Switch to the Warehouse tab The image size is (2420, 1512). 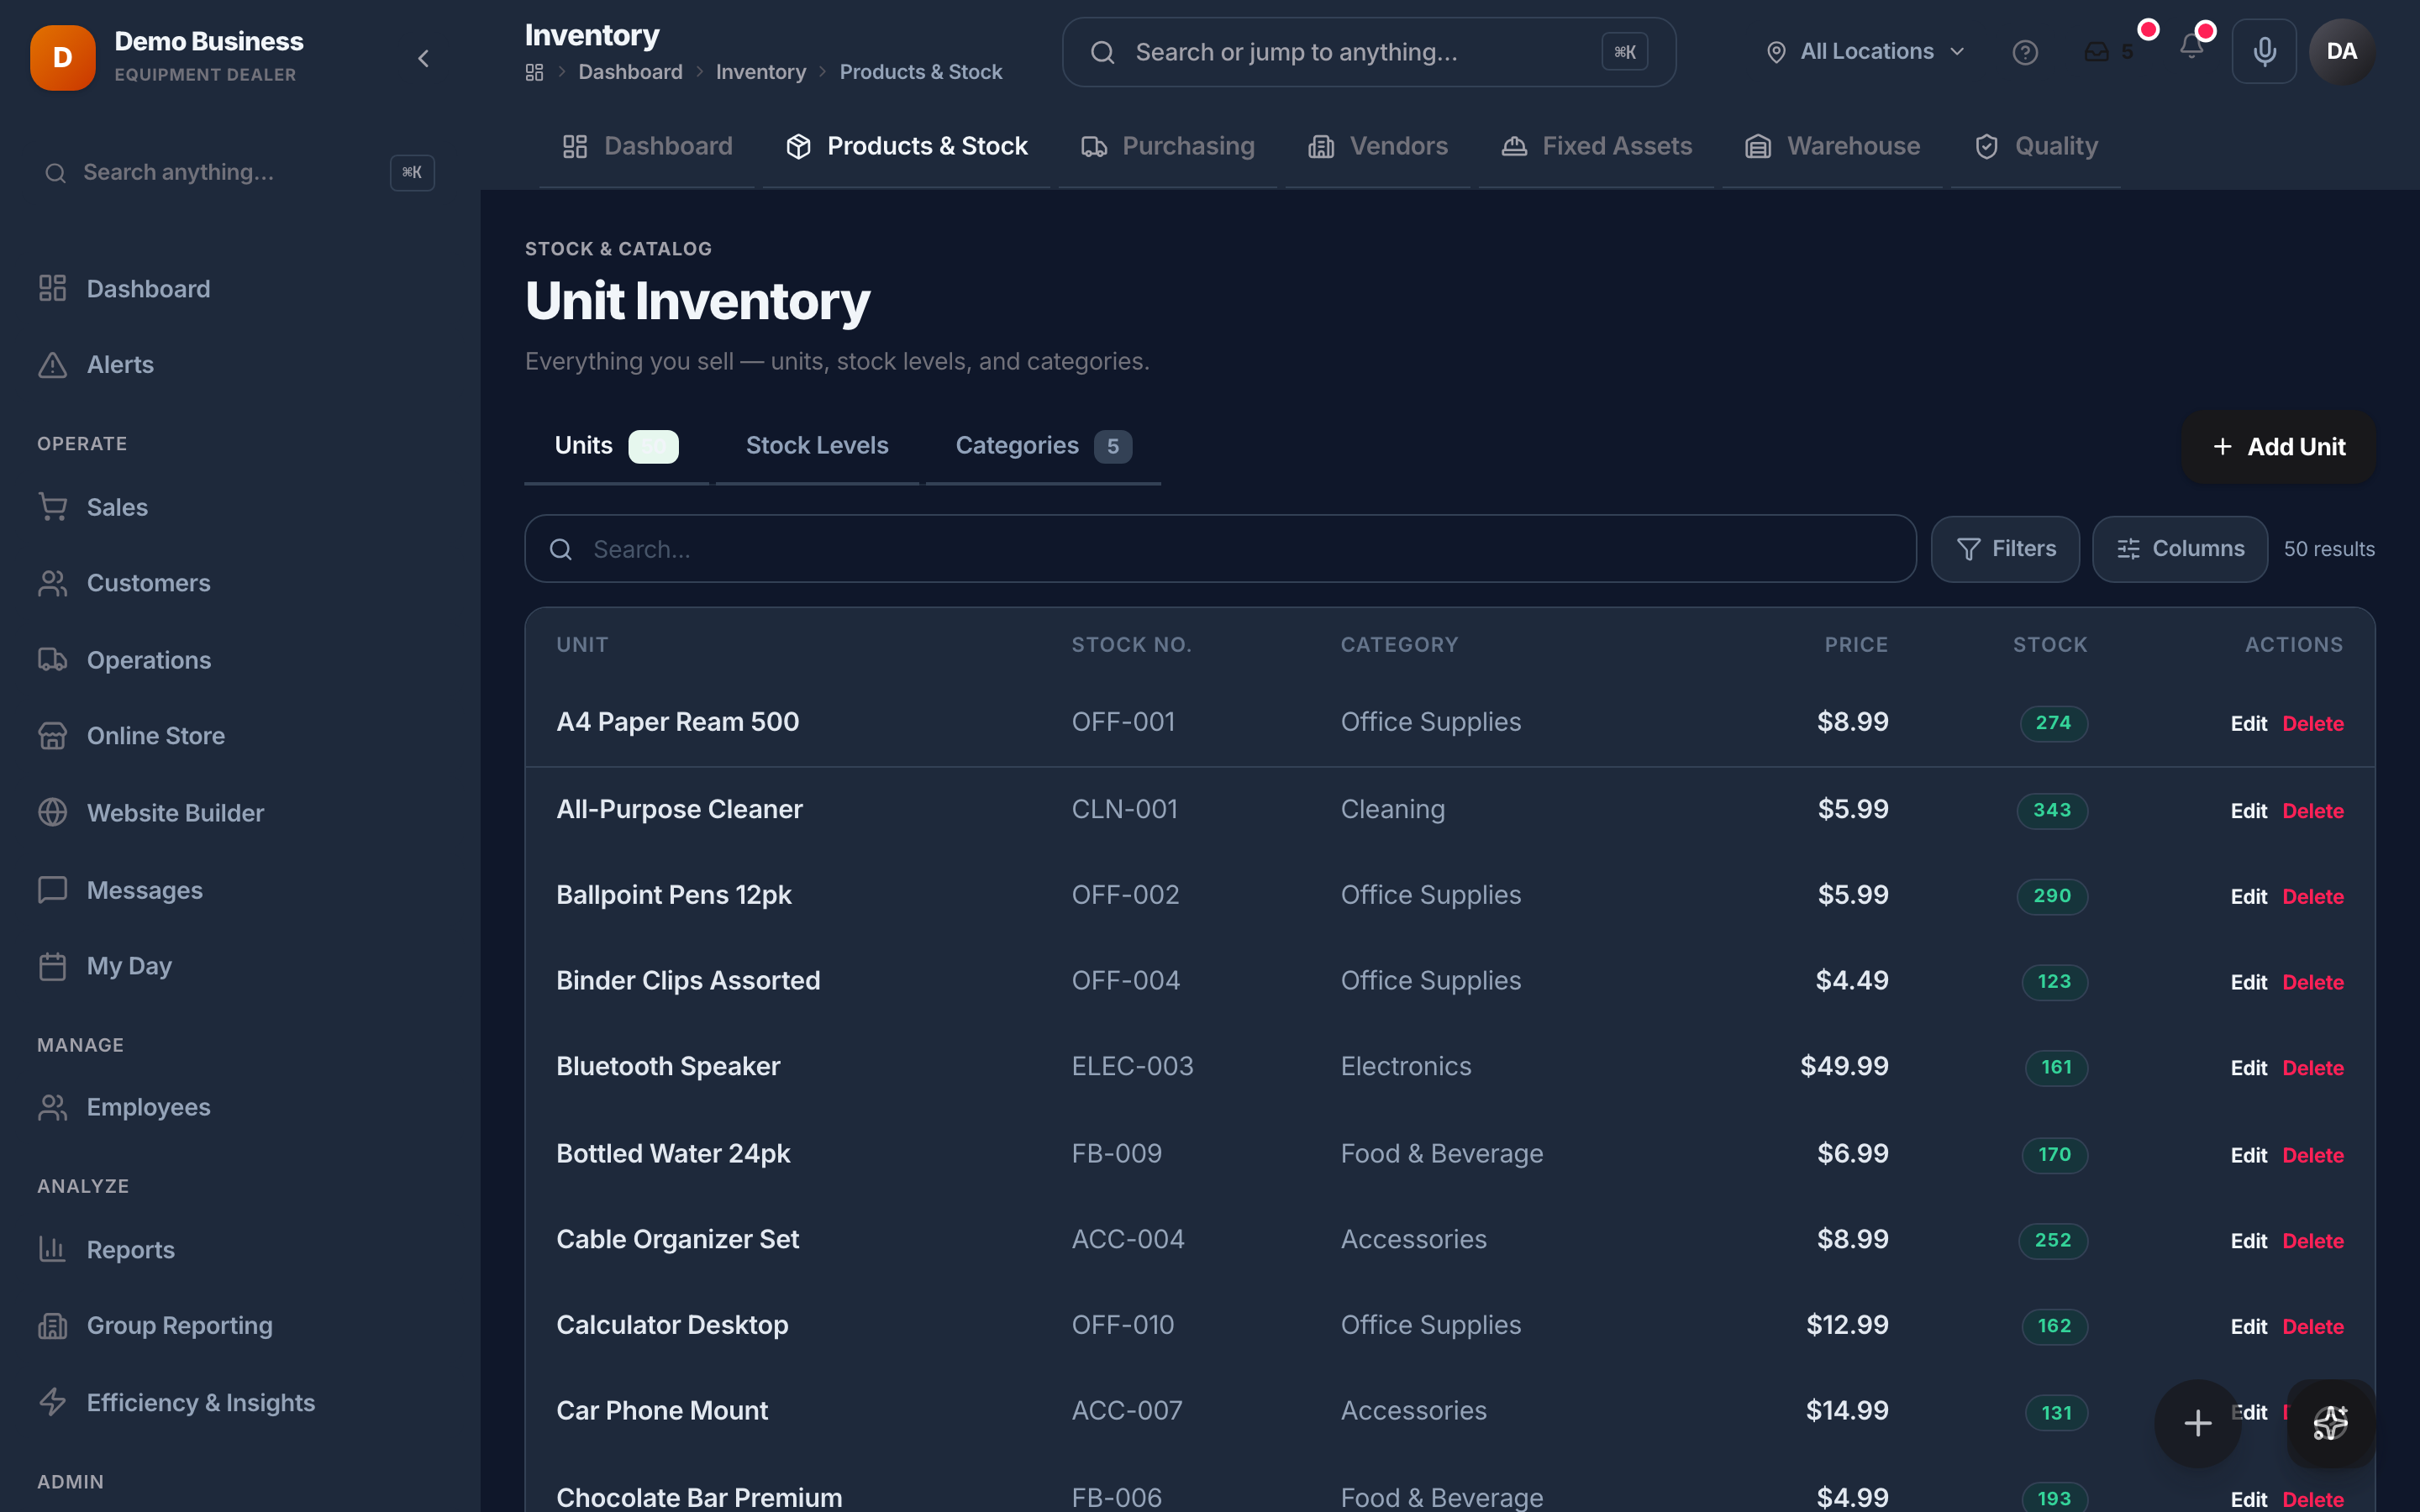[x=1833, y=146]
